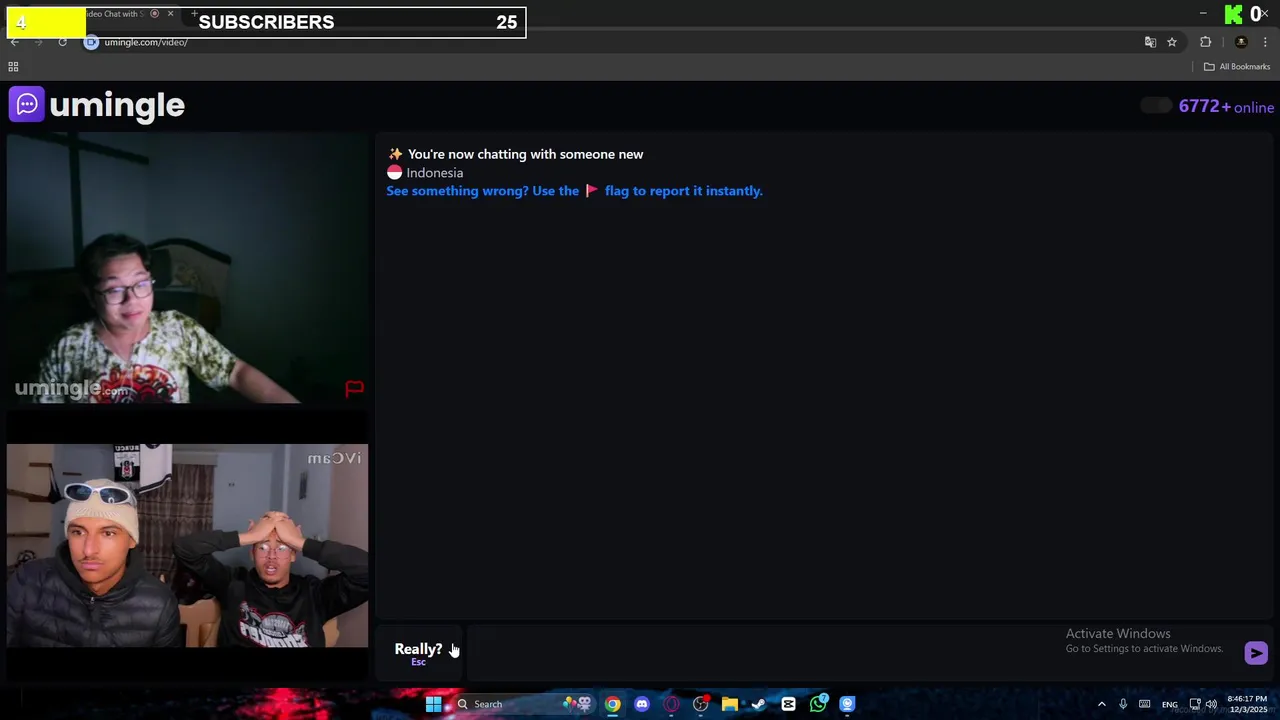This screenshot has height=720, width=1280.
Task: Open the apps grid in bookmarks bar
Action: 13,67
